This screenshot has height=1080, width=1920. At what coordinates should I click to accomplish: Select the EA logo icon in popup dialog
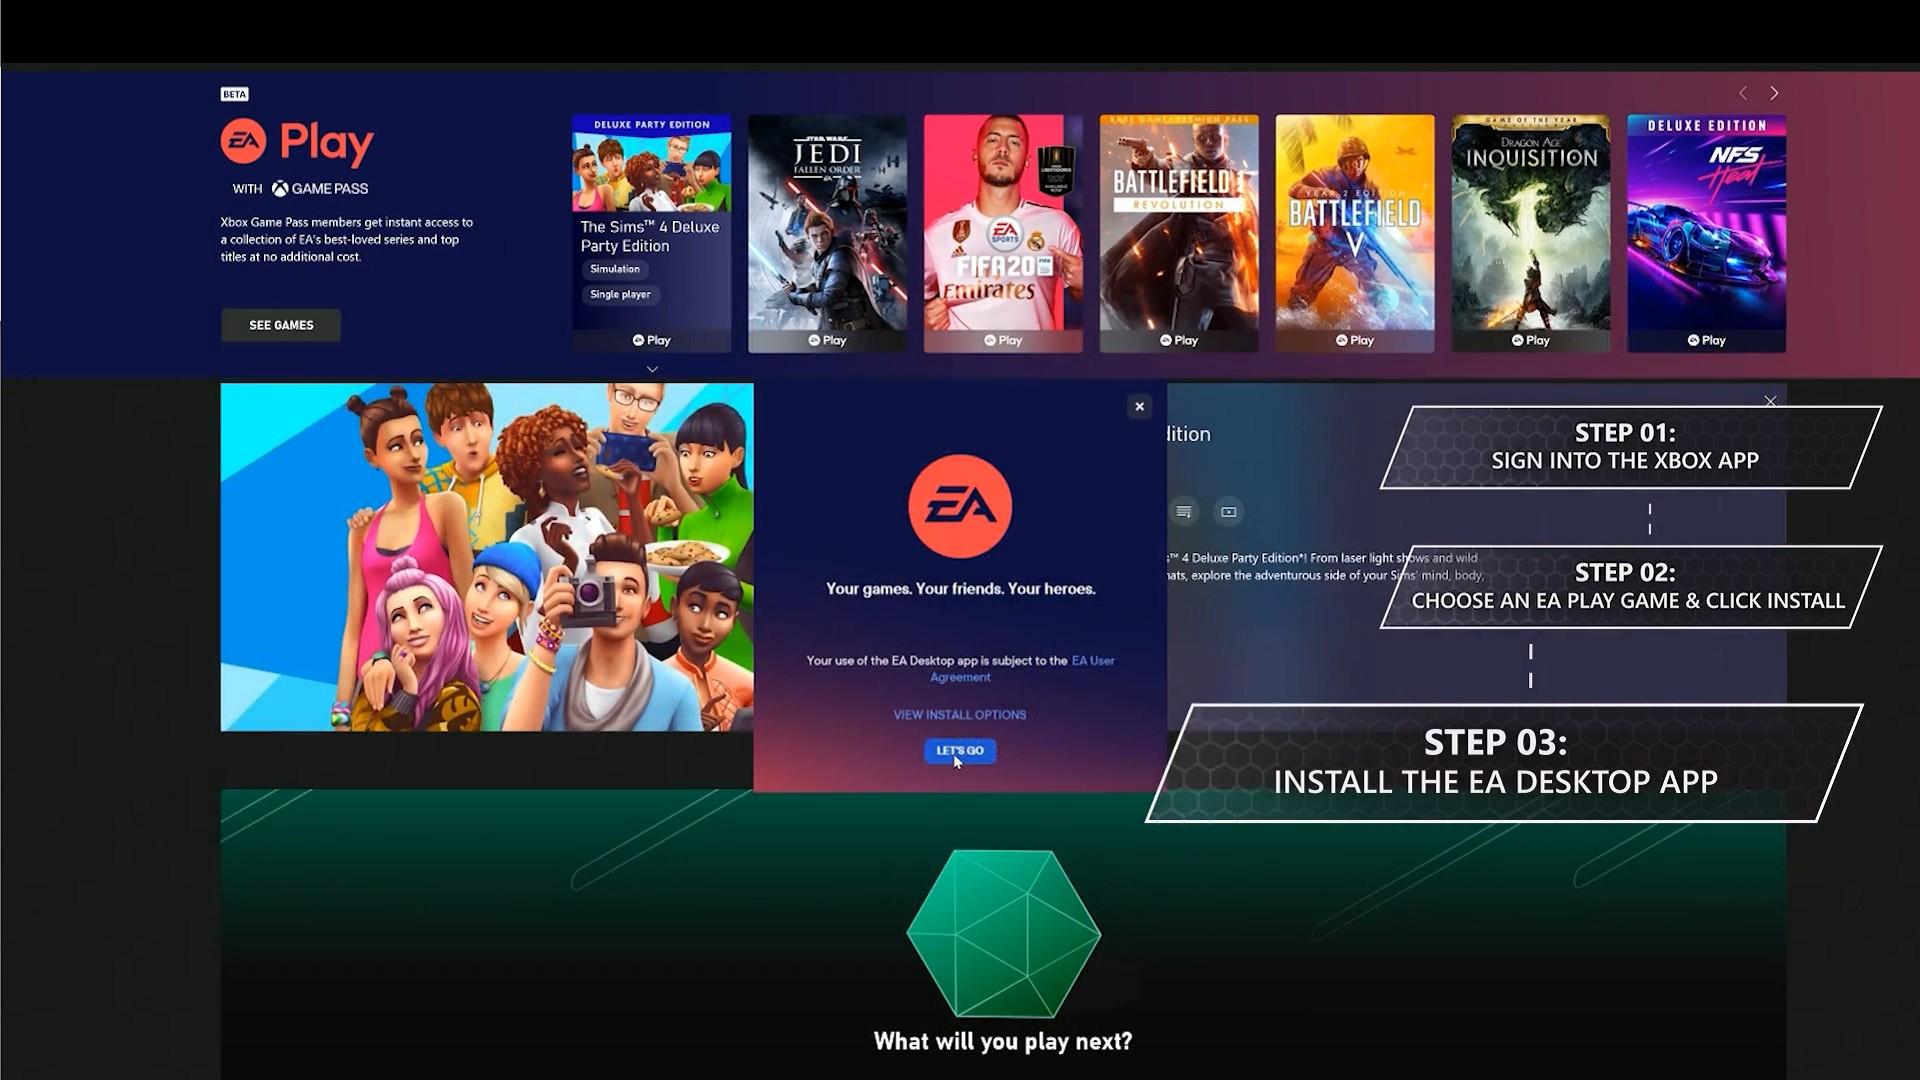coord(959,506)
